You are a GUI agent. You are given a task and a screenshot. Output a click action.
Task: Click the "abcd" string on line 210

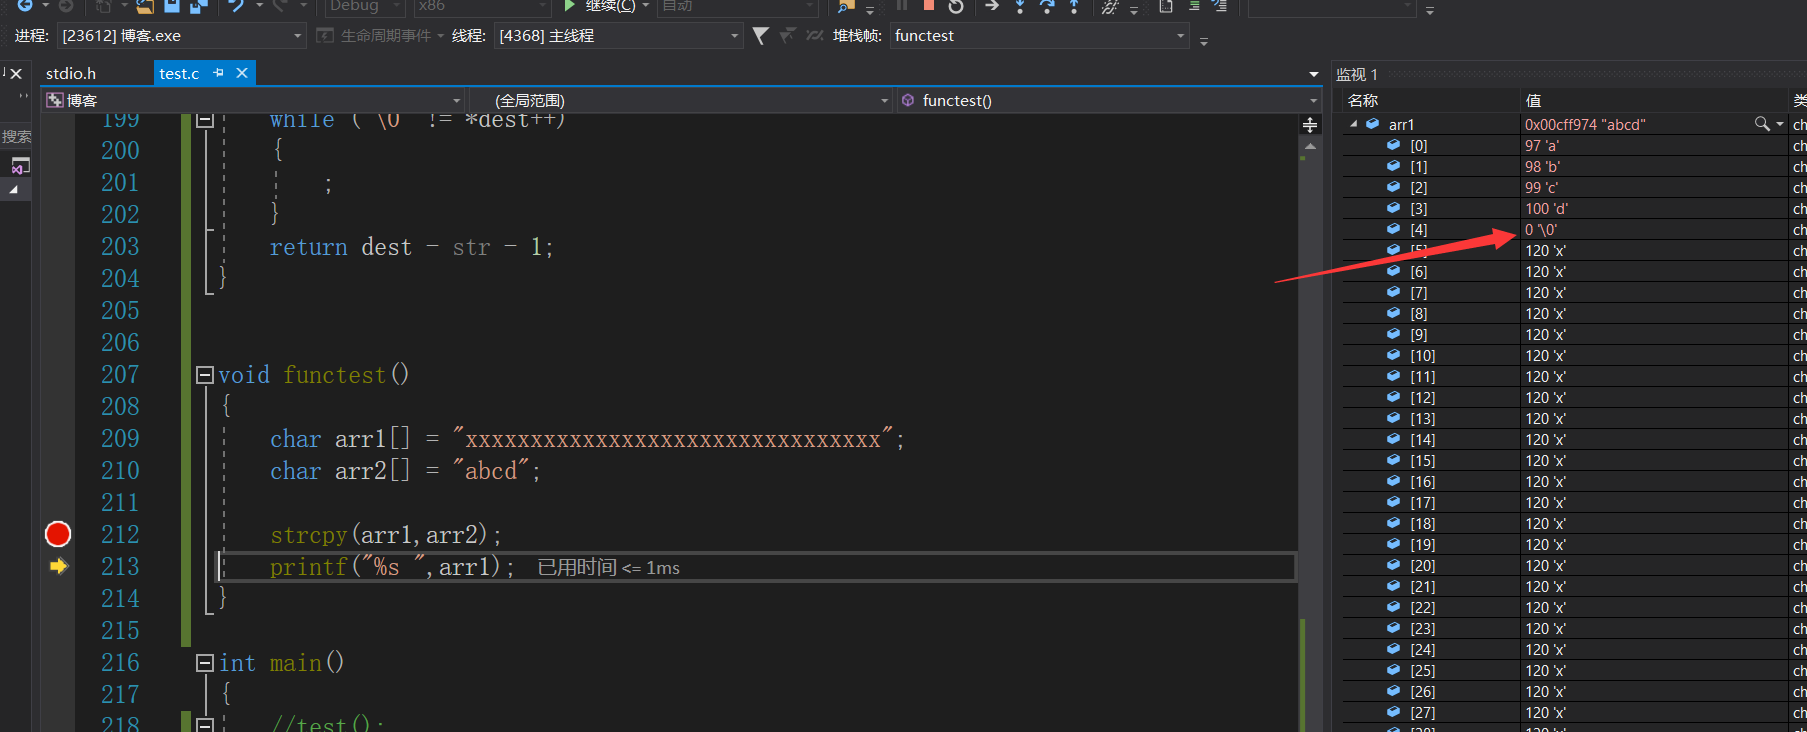point(490,471)
